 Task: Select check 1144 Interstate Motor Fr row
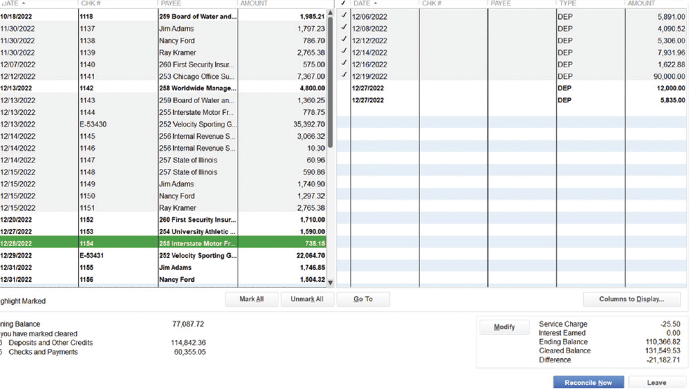pyautogui.click(x=163, y=112)
